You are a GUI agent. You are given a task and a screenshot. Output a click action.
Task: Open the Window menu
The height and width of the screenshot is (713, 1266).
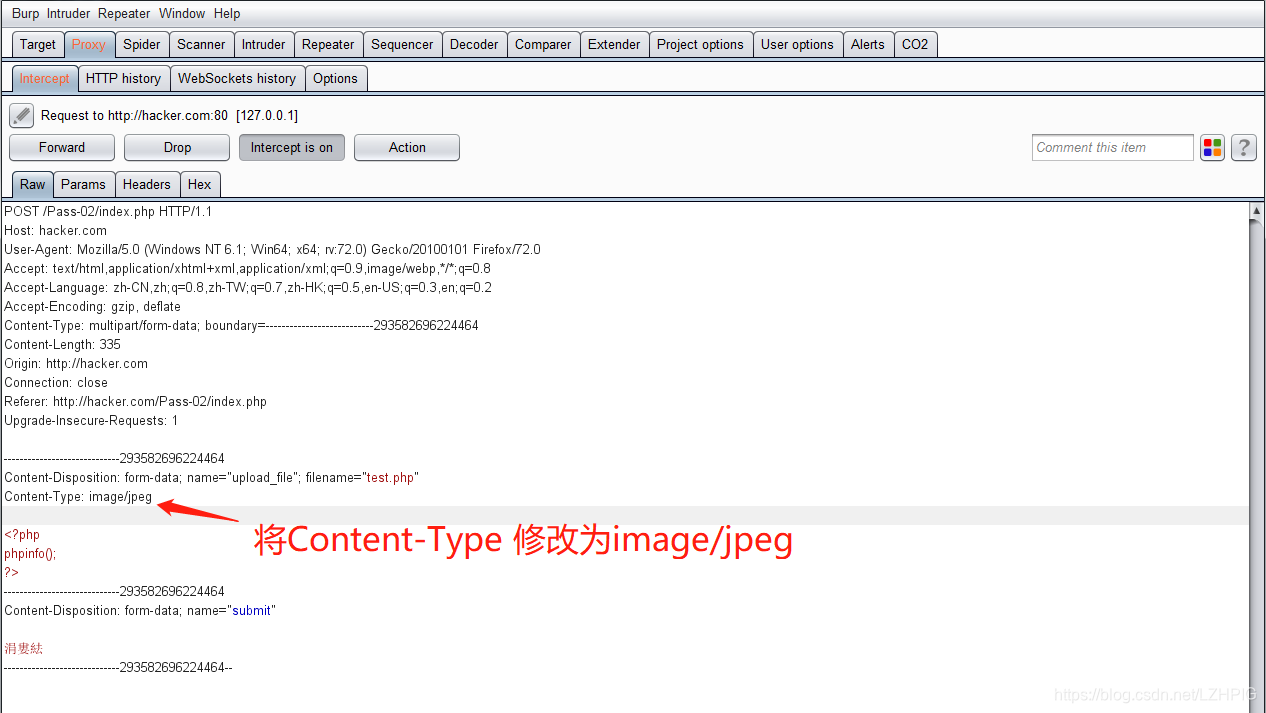tap(182, 14)
